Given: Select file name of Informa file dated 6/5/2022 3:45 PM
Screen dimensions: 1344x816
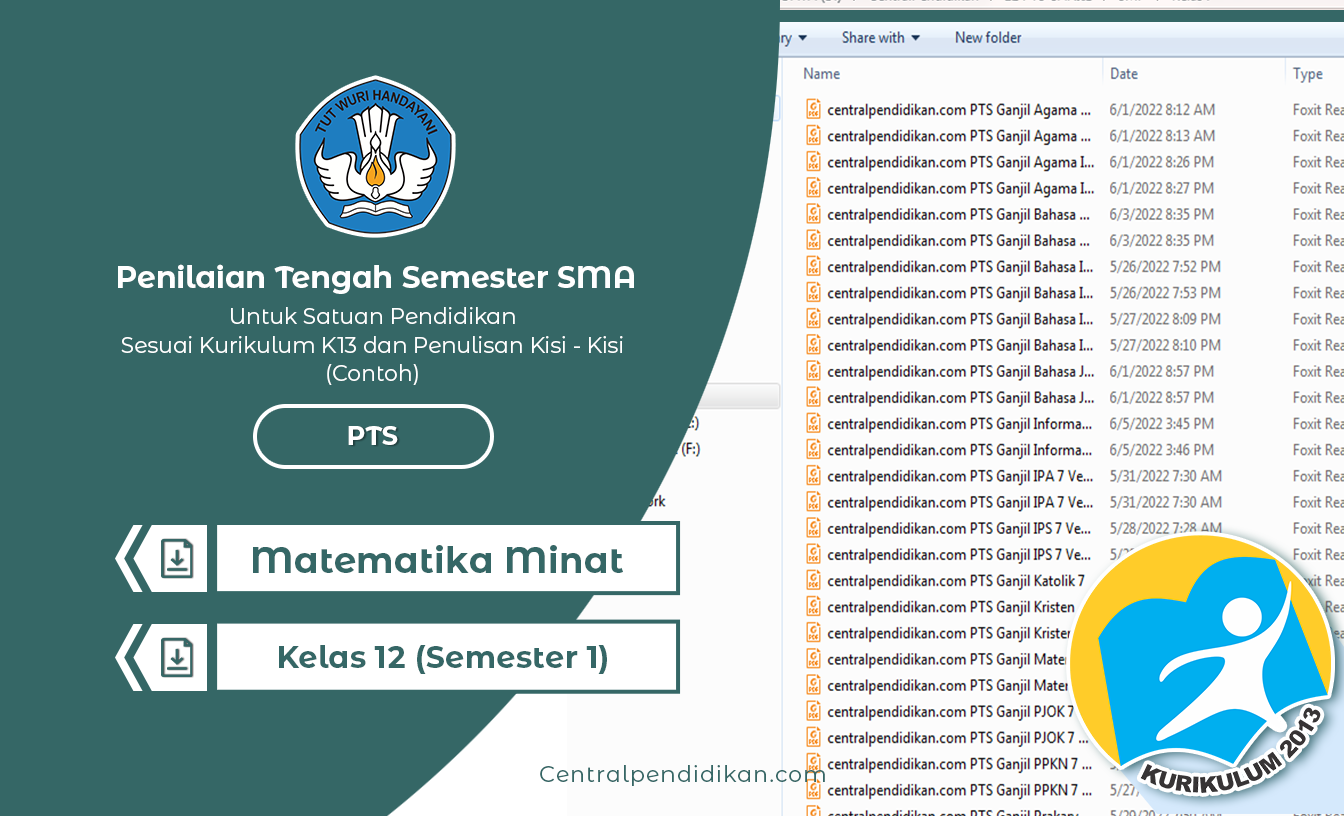Looking at the screenshot, I should tap(960, 424).
